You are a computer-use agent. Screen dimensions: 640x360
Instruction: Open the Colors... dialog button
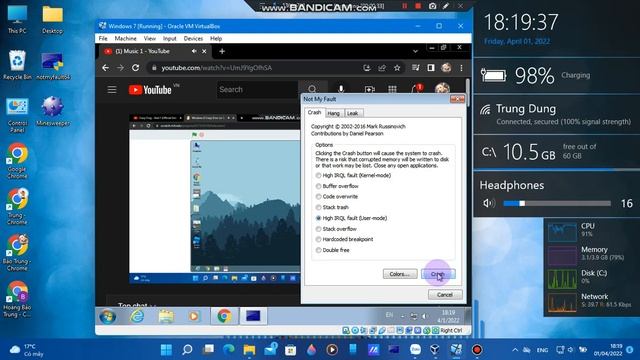(x=400, y=274)
